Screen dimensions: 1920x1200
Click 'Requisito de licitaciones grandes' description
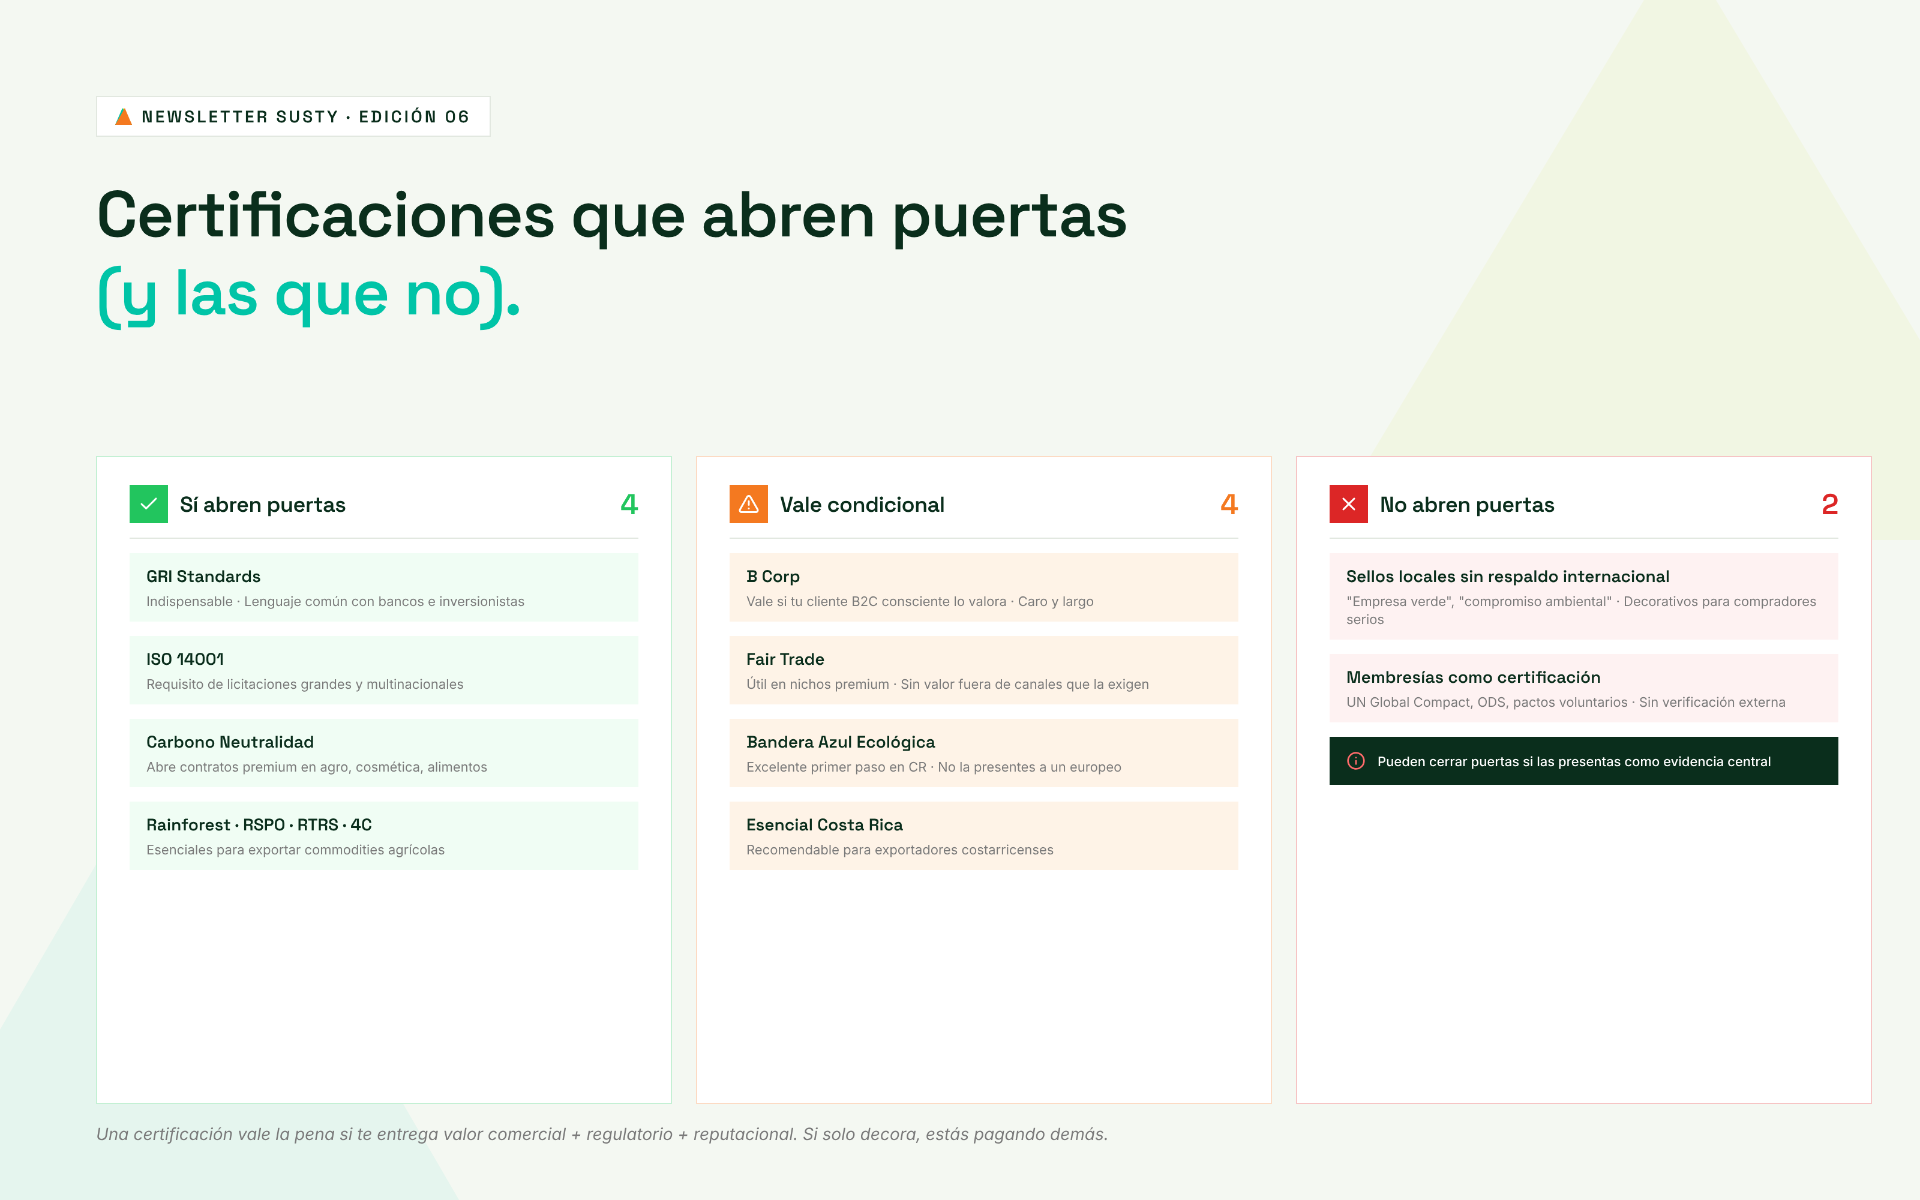click(x=305, y=685)
